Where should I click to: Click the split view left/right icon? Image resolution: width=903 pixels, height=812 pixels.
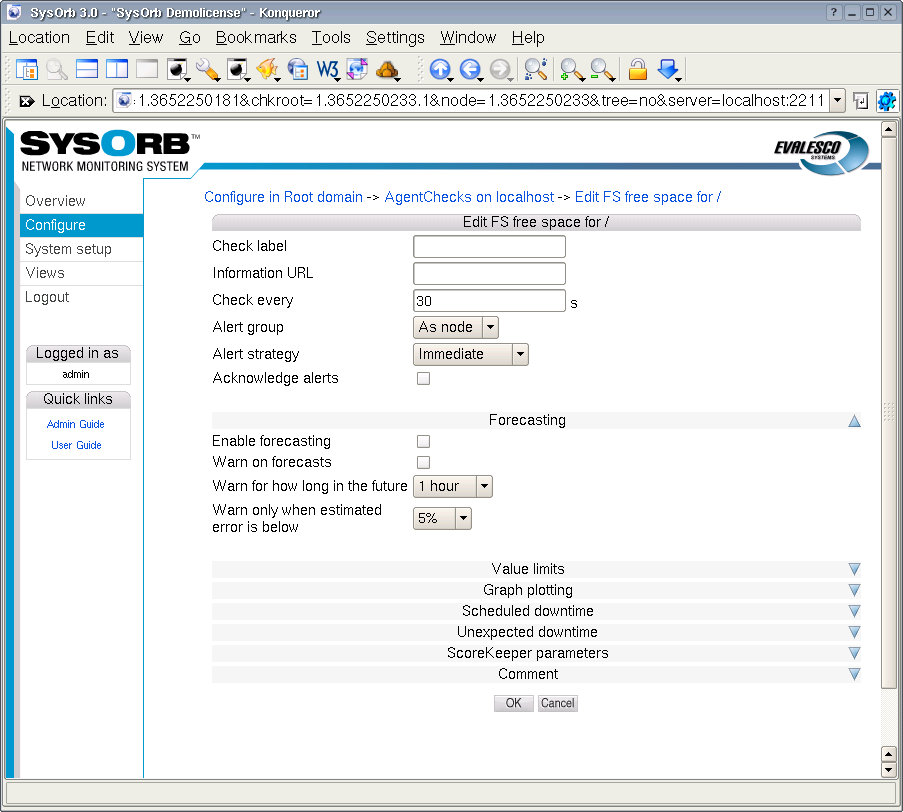[x=117, y=69]
